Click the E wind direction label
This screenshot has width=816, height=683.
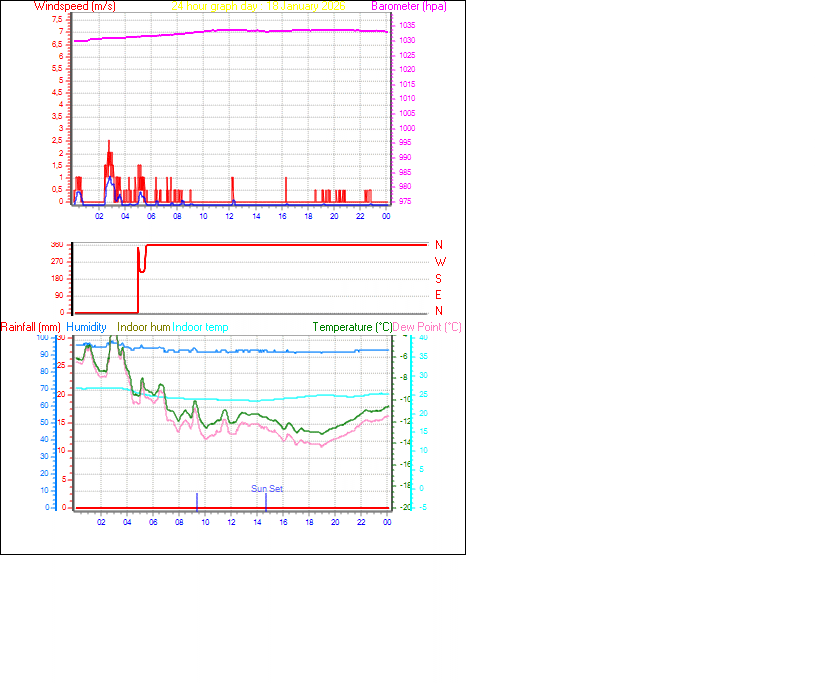(x=438, y=295)
